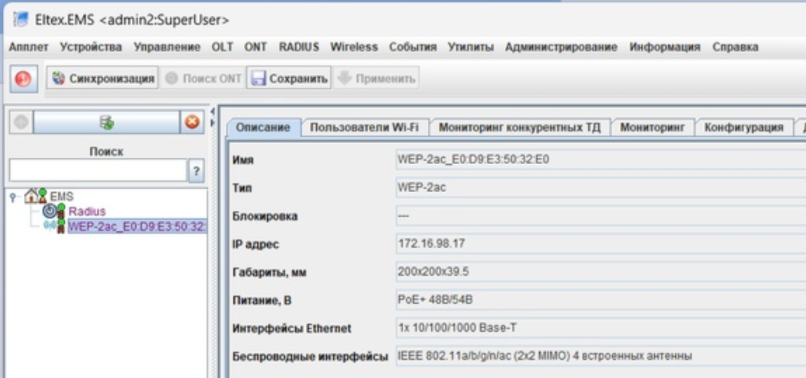Click the Имя field value

(x=600, y=159)
